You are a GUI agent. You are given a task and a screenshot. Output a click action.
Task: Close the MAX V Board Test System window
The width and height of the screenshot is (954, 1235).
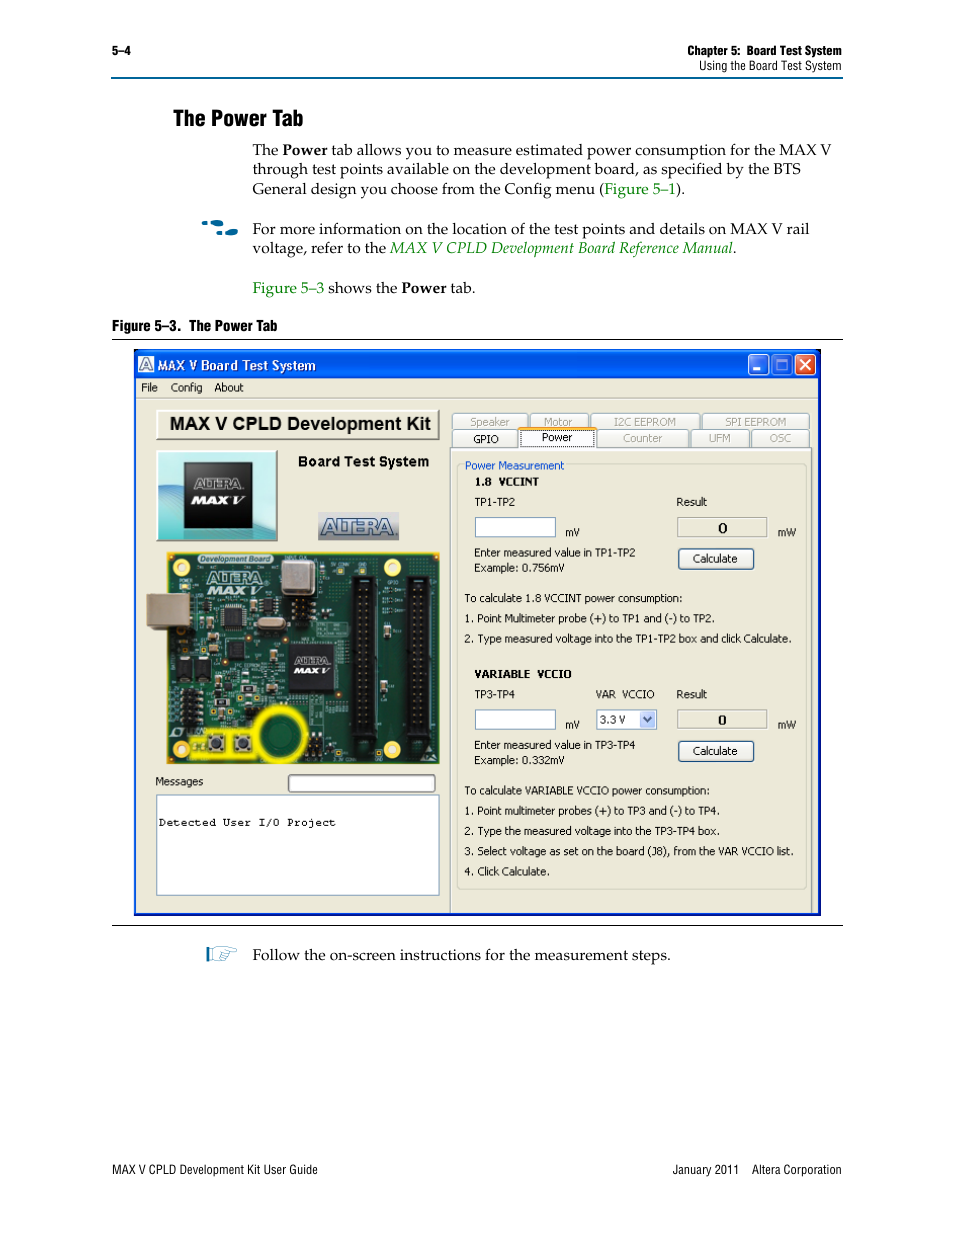point(805,365)
